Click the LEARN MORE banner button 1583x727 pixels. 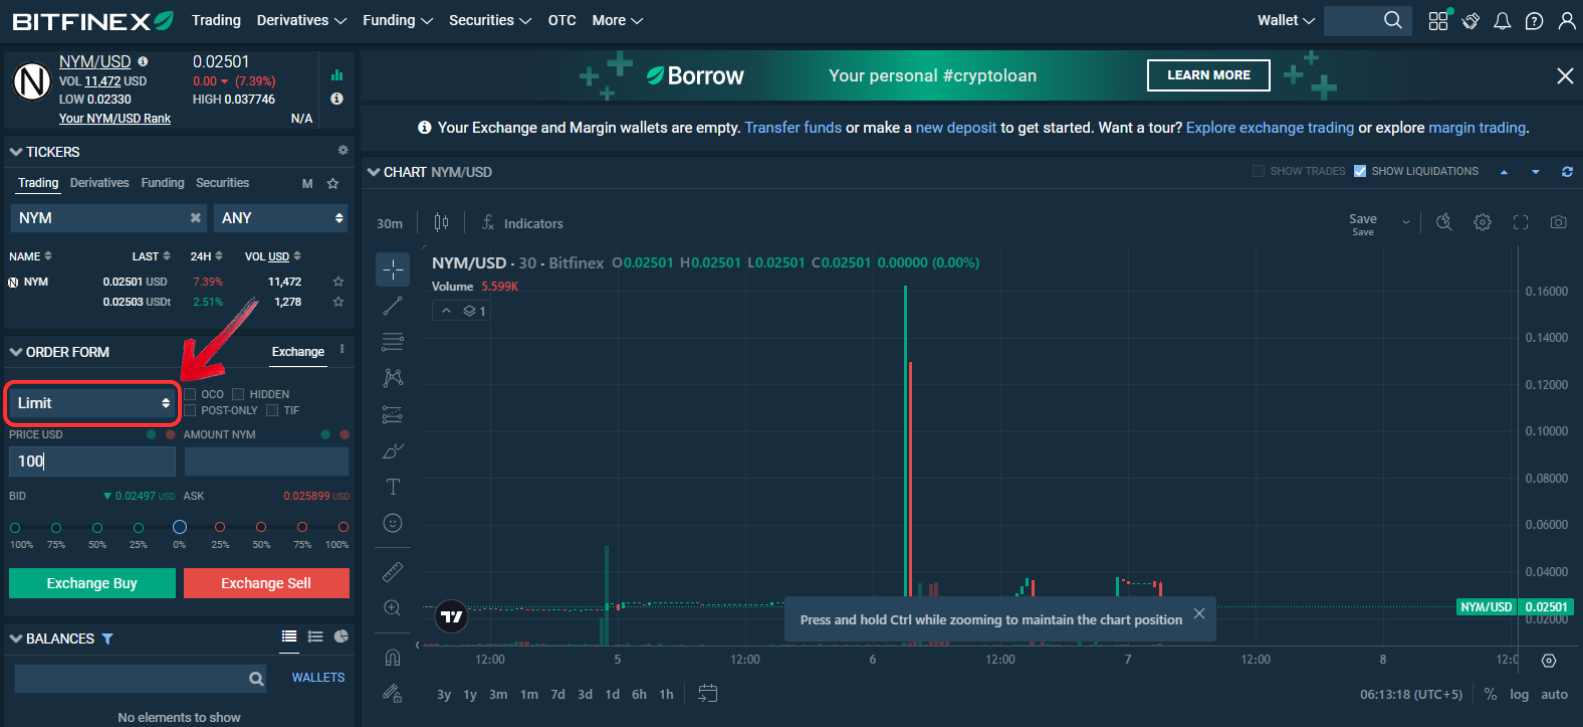coord(1208,75)
